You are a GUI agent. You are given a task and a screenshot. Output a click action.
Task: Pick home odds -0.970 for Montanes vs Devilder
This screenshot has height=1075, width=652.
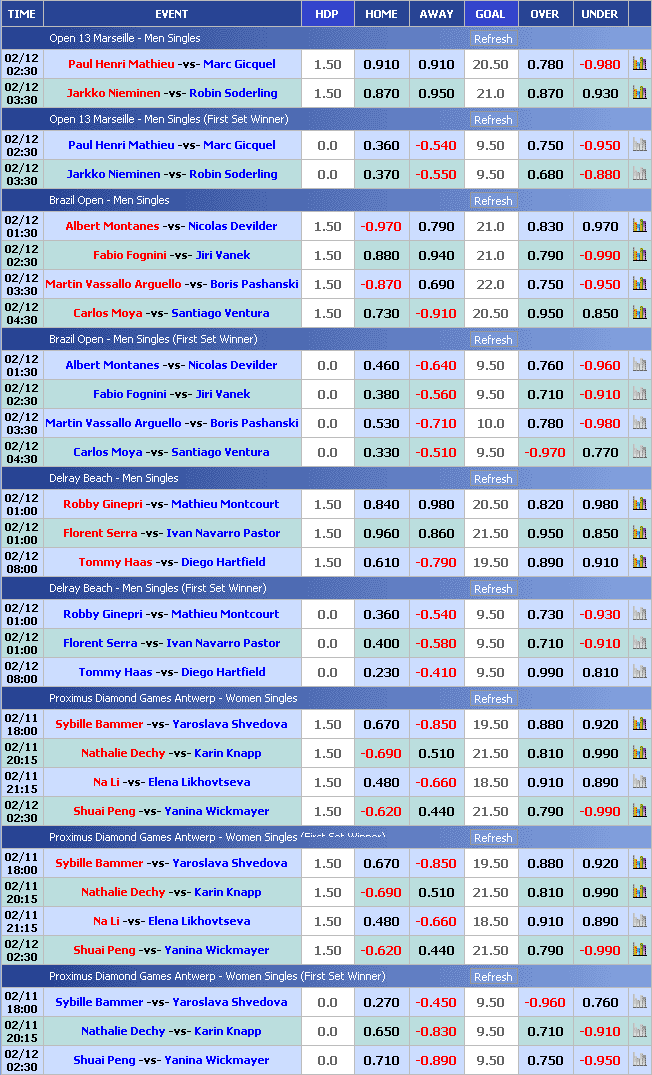pos(381,226)
